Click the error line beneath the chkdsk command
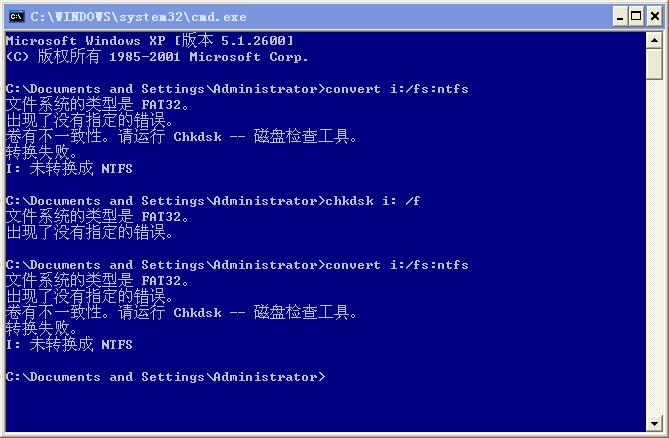The height and width of the screenshot is (438, 669). tap(90, 232)
